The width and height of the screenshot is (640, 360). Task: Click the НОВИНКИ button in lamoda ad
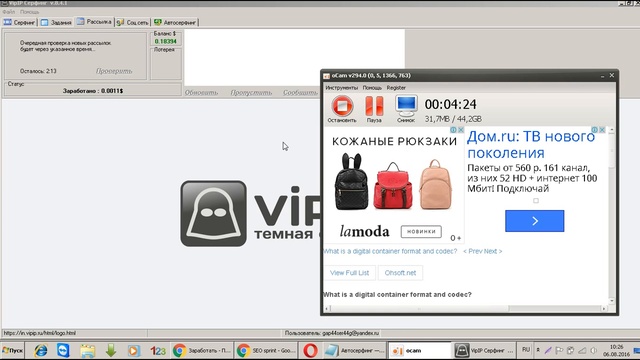pos(421,231)
